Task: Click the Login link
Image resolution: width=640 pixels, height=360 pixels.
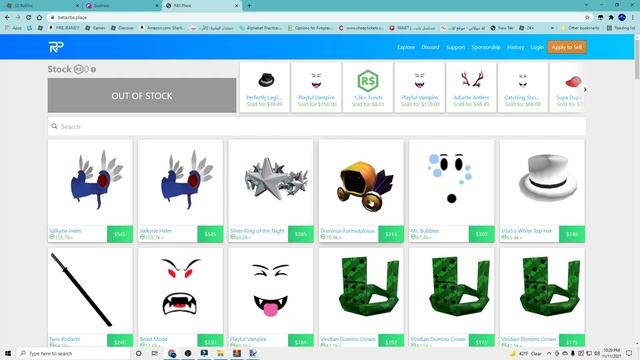Action: click(537, 47)
